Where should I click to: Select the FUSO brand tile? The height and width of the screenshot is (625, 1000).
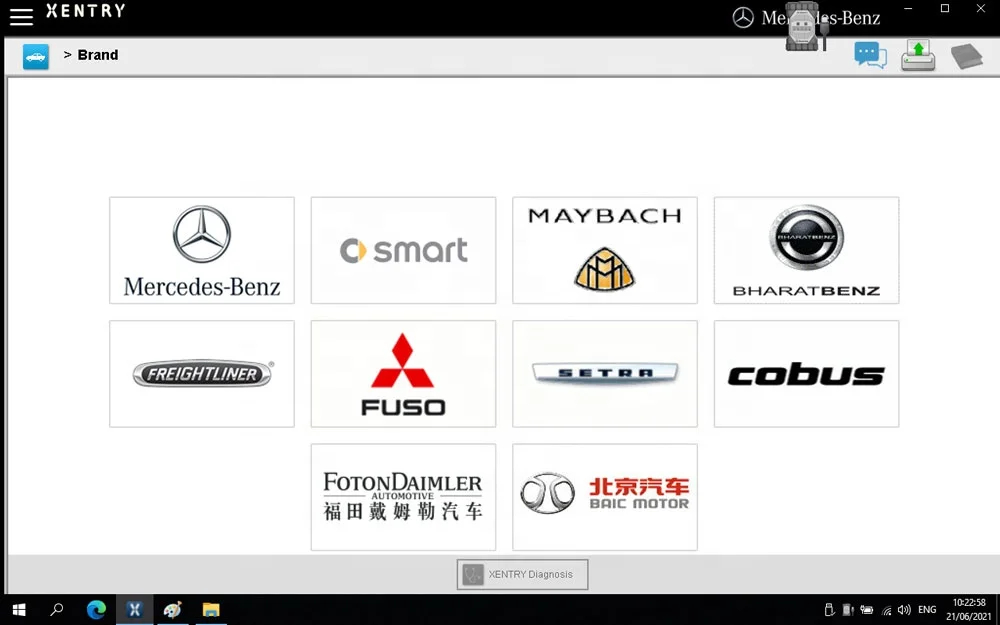coord(403,373)
